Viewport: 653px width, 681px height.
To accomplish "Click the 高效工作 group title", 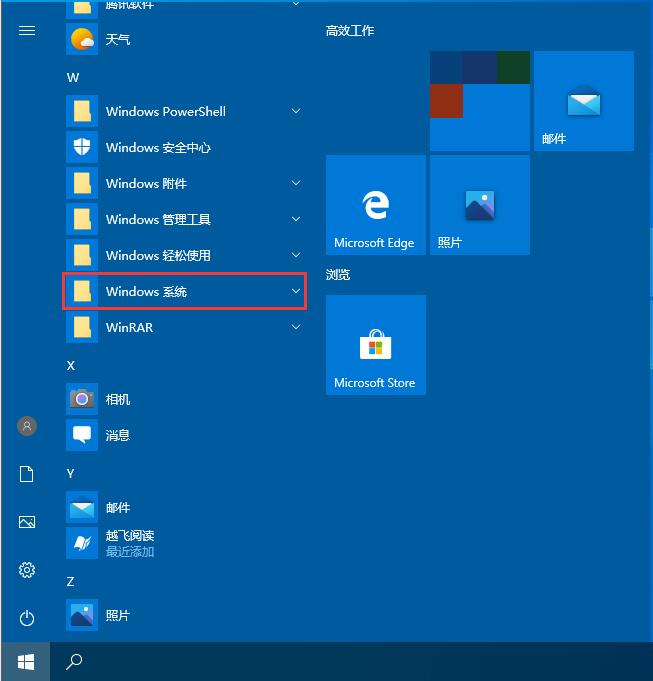I will click(350, 31).
